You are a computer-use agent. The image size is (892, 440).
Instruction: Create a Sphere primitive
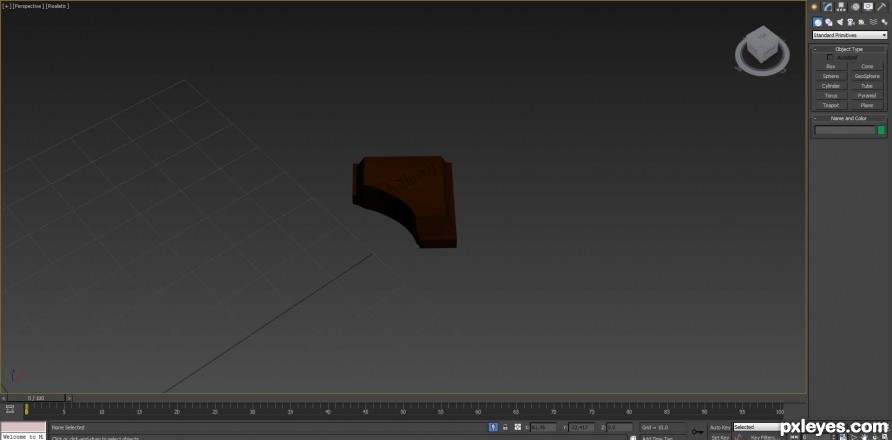pos(831,76)
